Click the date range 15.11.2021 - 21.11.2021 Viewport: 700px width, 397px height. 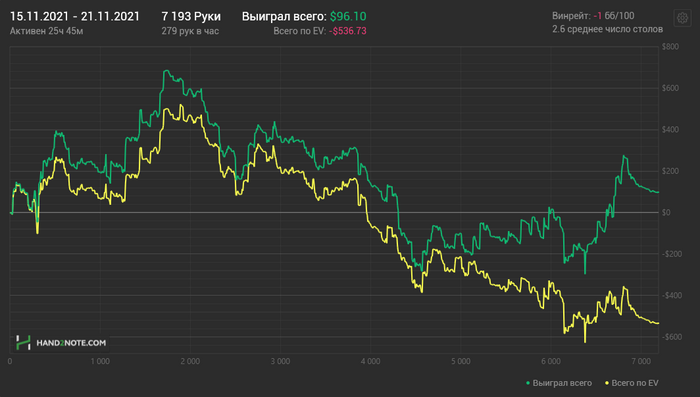75,17
